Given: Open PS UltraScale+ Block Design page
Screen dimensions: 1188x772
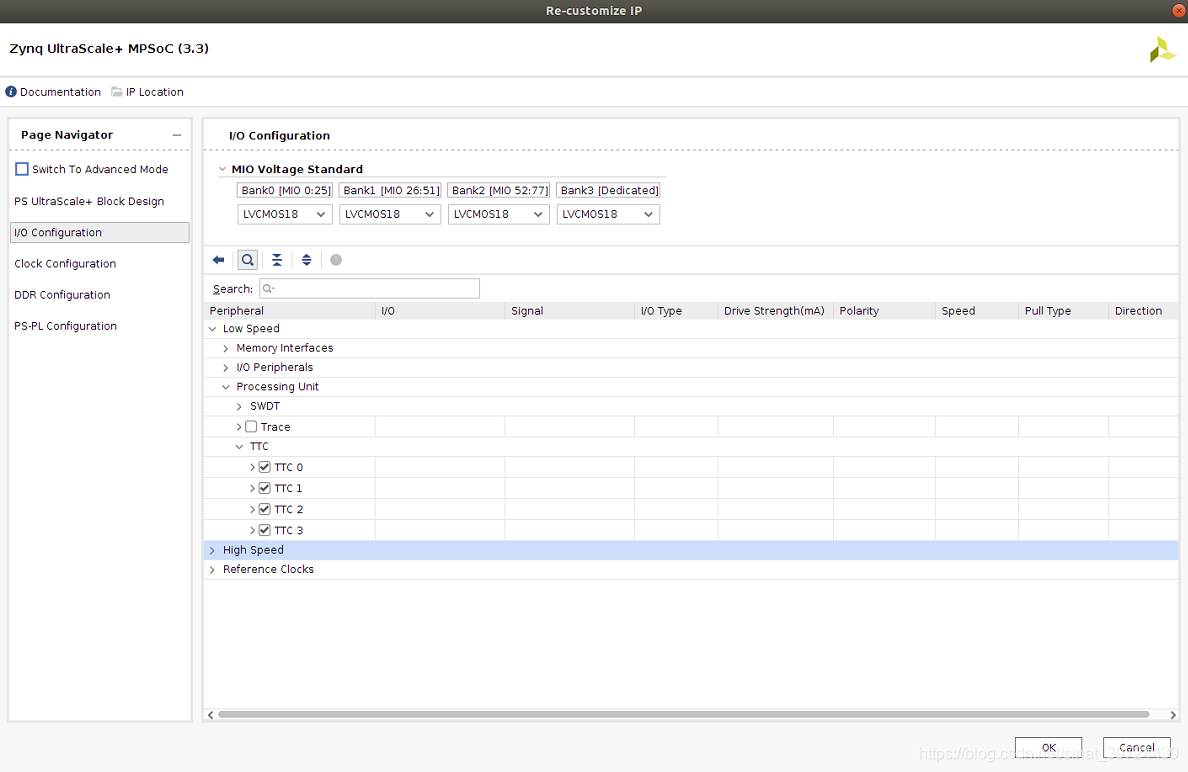Looking at the screenshot, I should point(89,202).
